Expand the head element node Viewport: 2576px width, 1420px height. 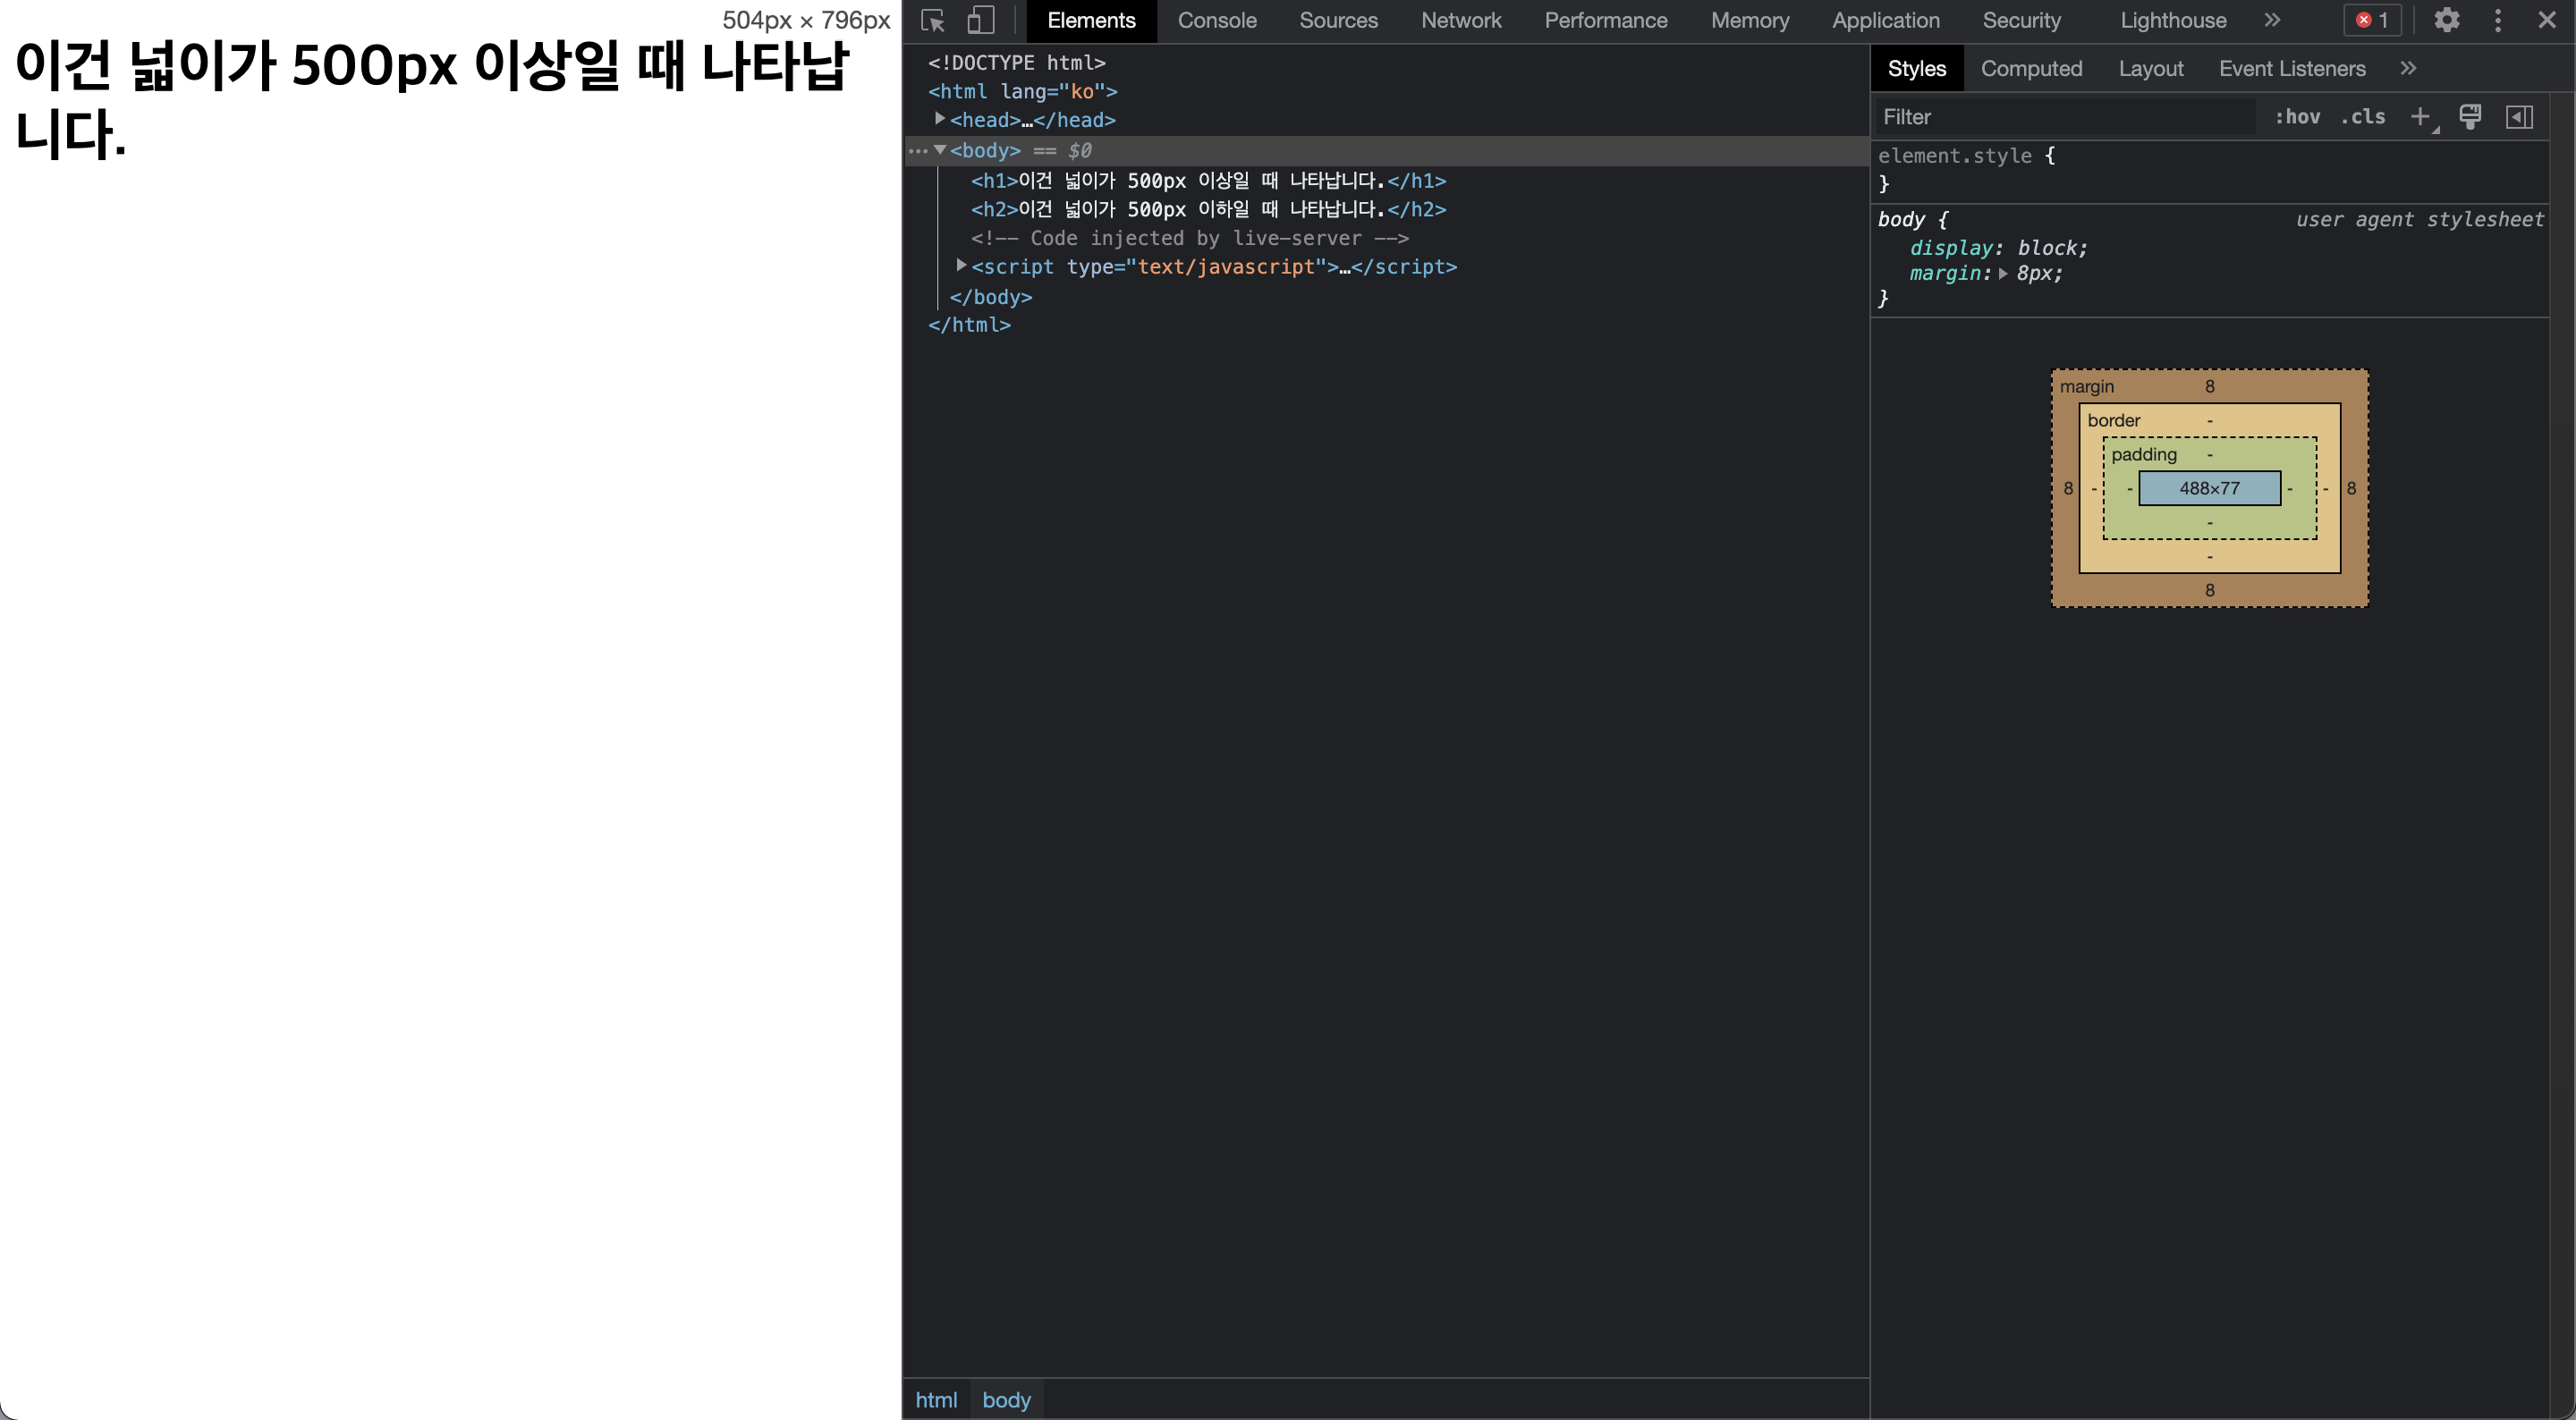[940, 119]
